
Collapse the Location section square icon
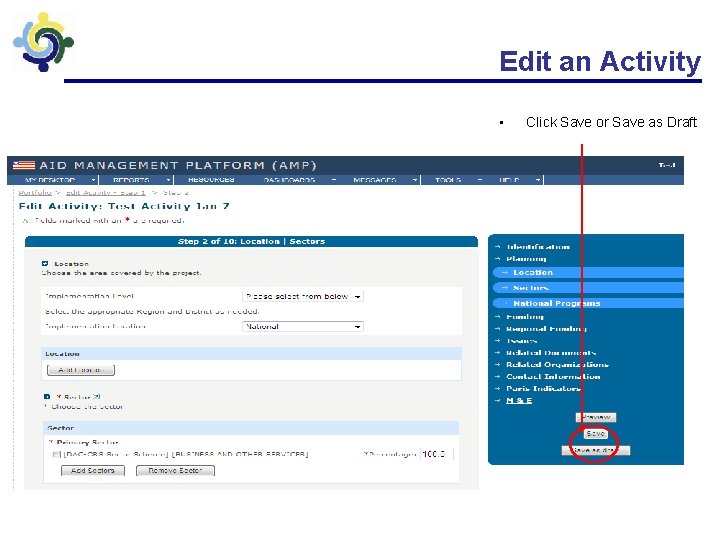tap(45, 264)
